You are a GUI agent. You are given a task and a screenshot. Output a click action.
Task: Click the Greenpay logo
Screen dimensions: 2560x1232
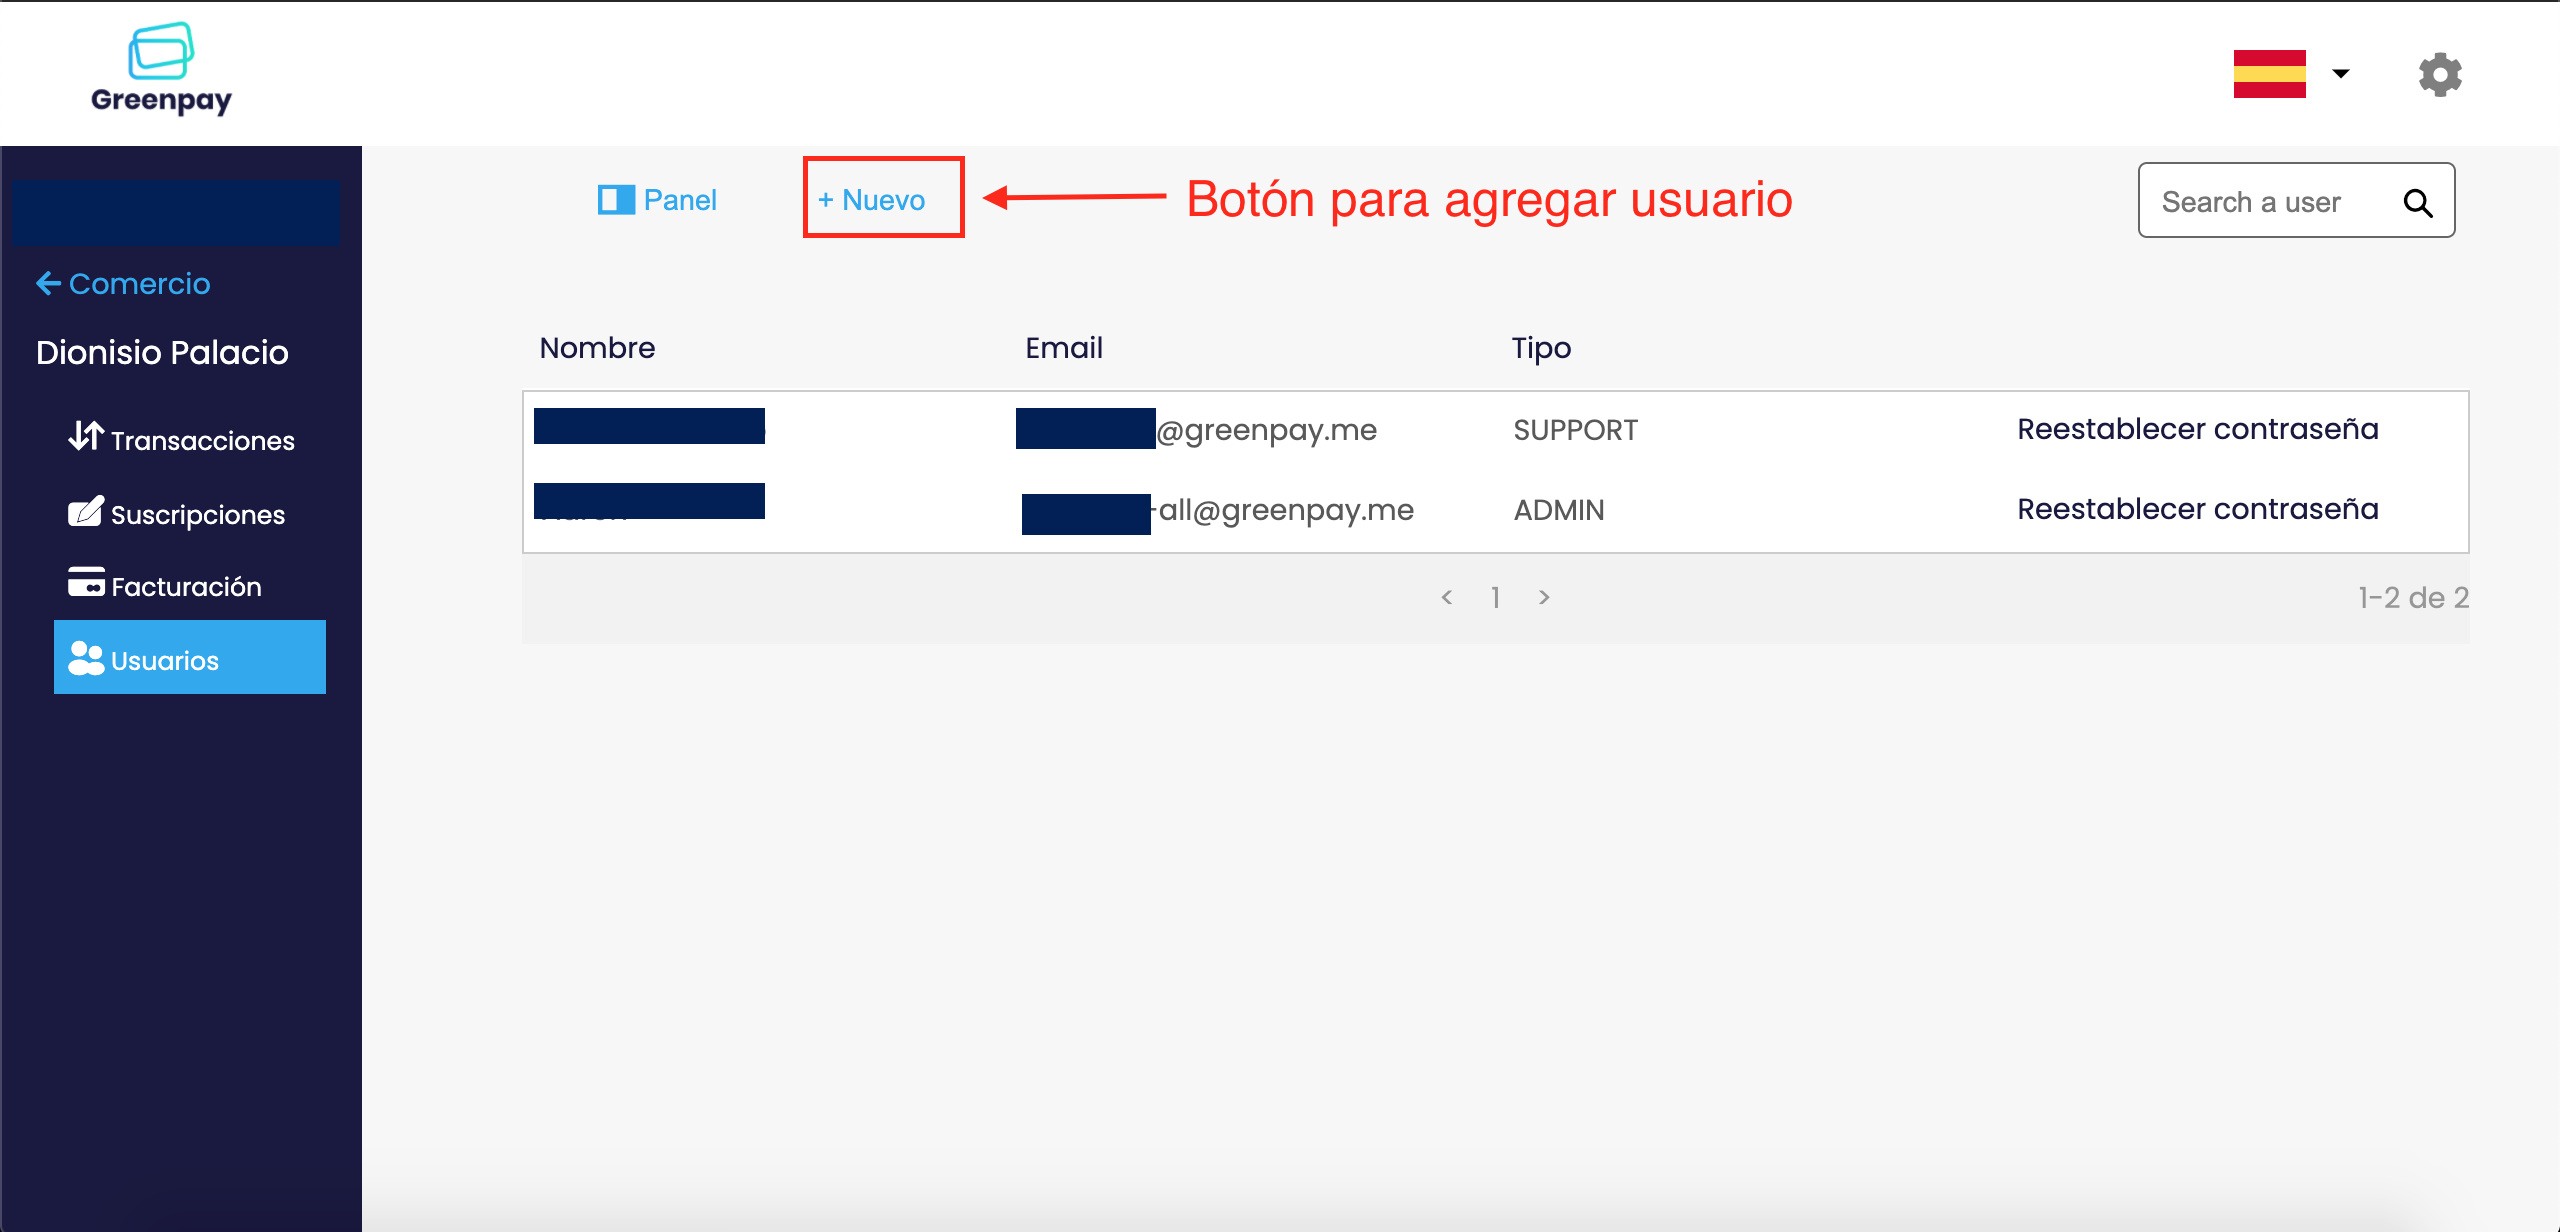click(x=161, y=68)
